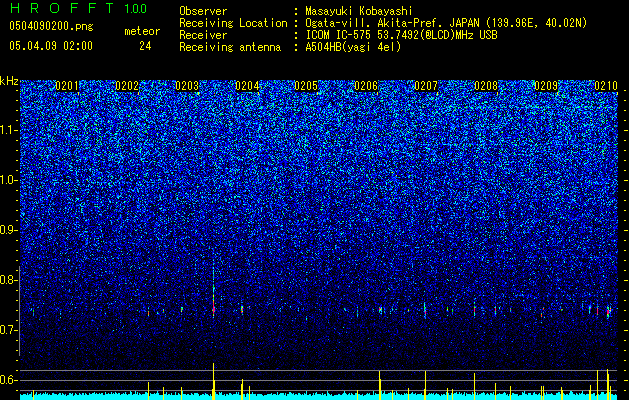The image size is (629, 400).
Task: Click the 0208 time marker
Action: [x=486, y=86]
